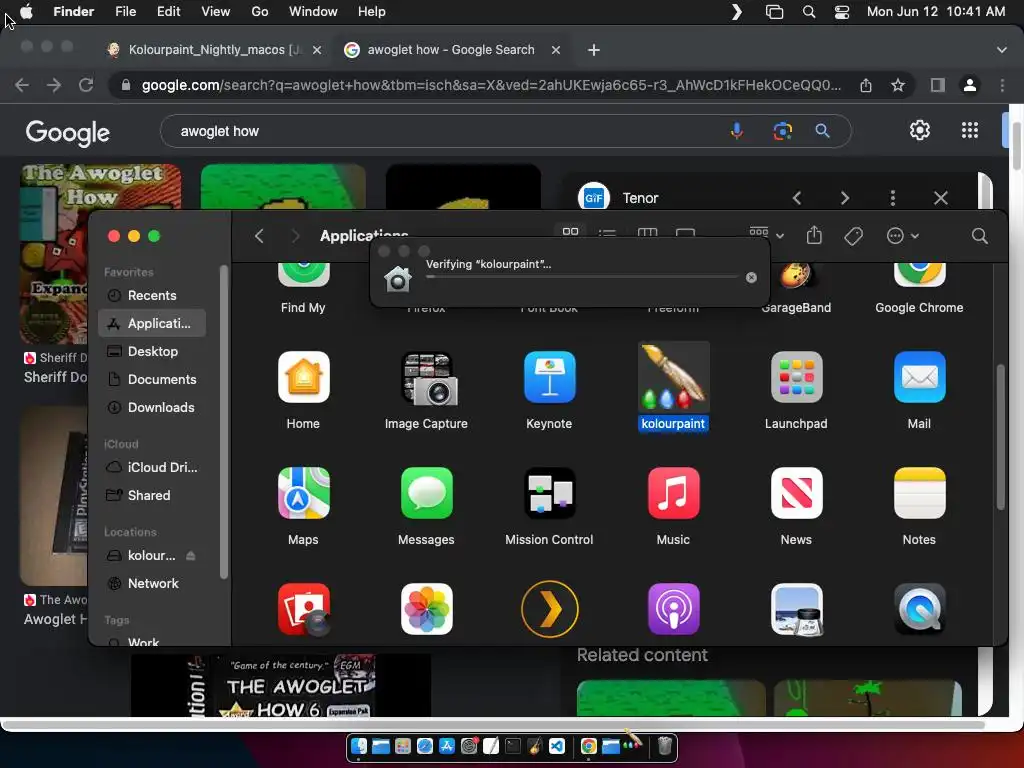
Task: Select Network in Finder sidebar
Action: point(152,584)
